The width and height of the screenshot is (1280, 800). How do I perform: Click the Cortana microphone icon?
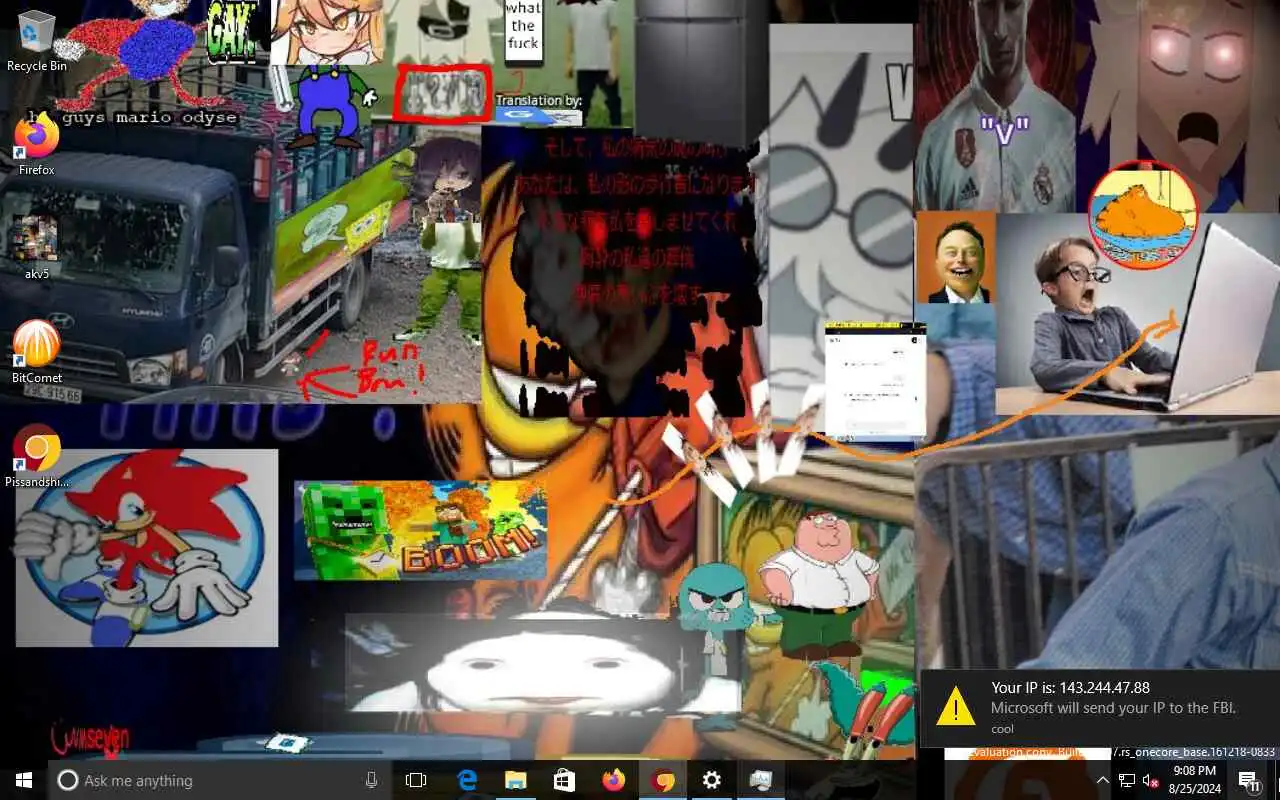[x=372, y=780]
